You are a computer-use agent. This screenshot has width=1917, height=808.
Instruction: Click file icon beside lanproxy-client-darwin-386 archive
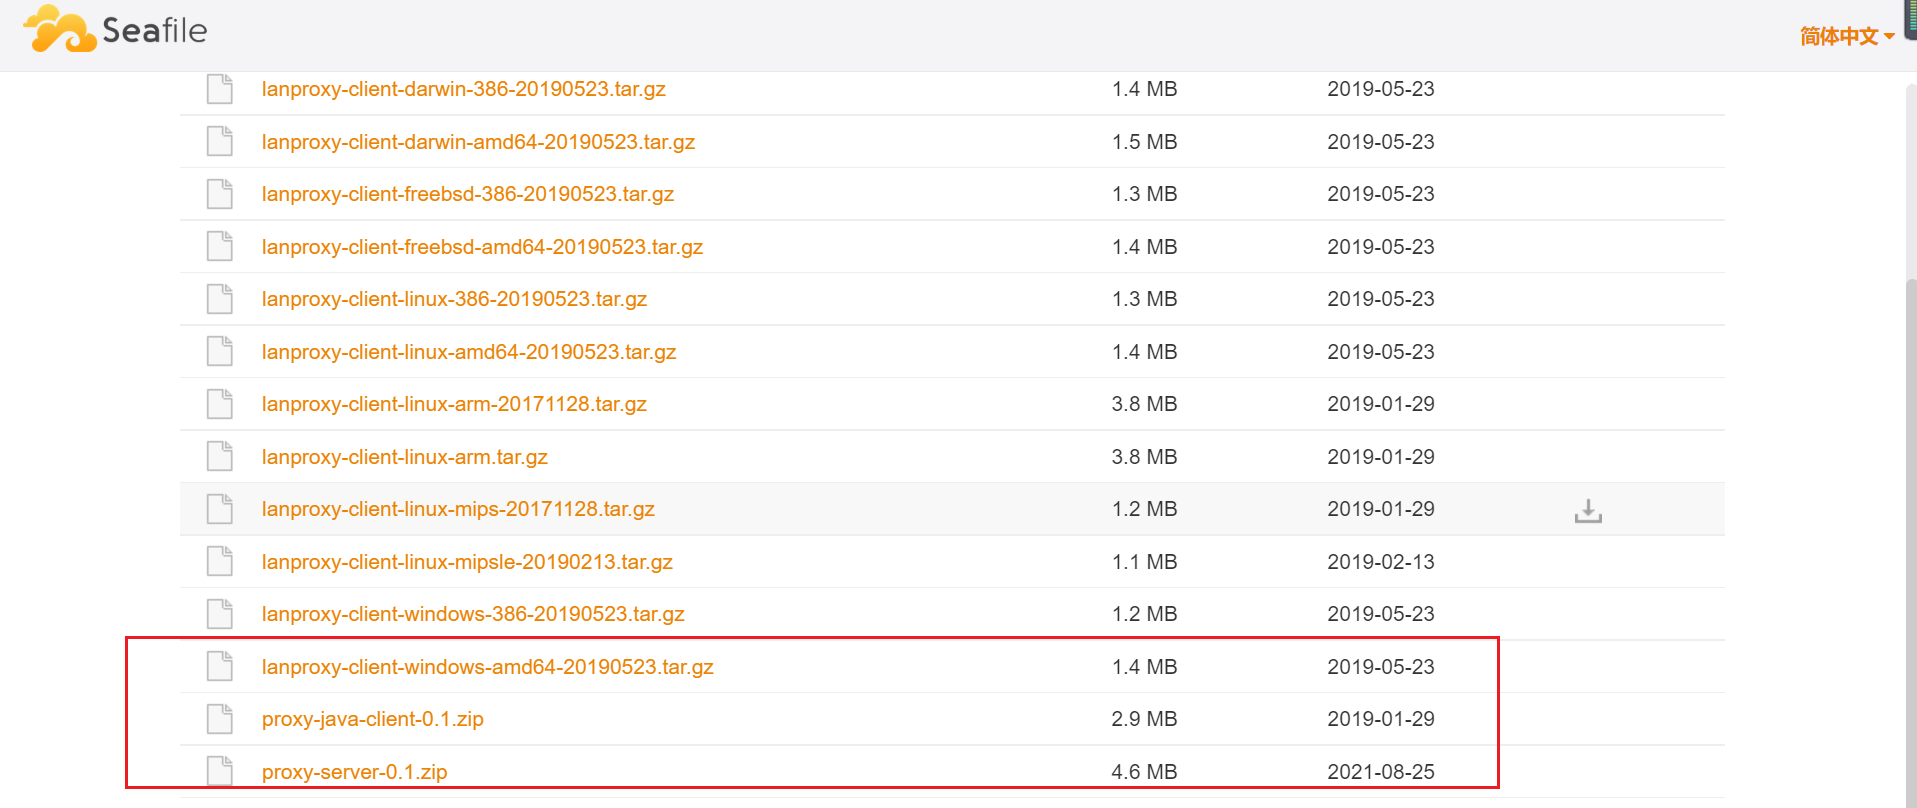219,89
